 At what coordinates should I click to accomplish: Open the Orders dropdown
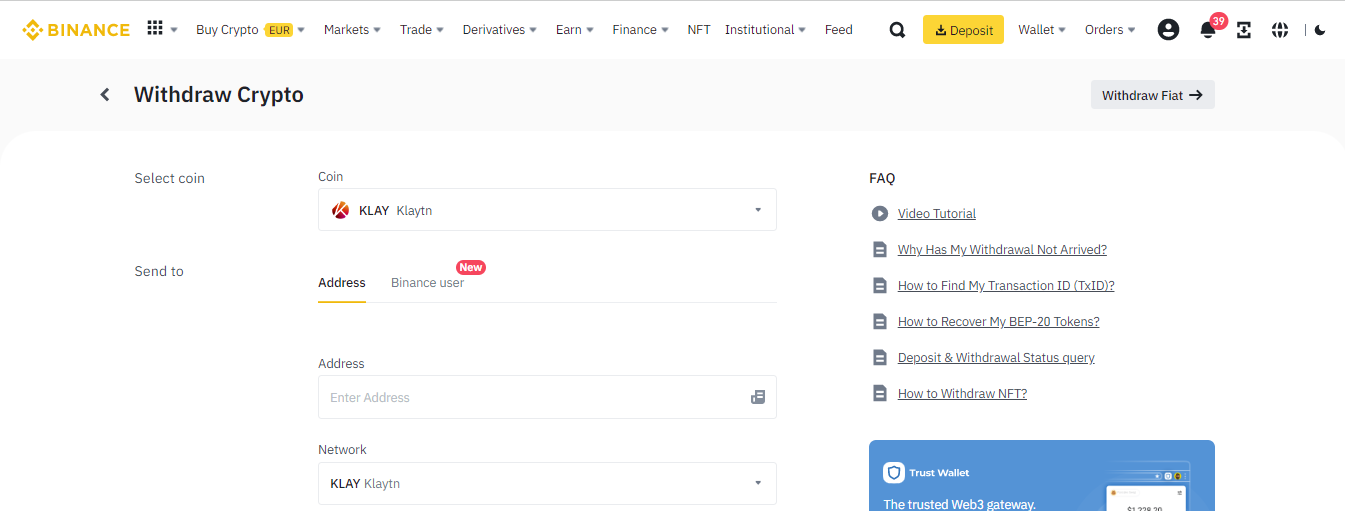pyautogui.click(x=1110, y=30)
